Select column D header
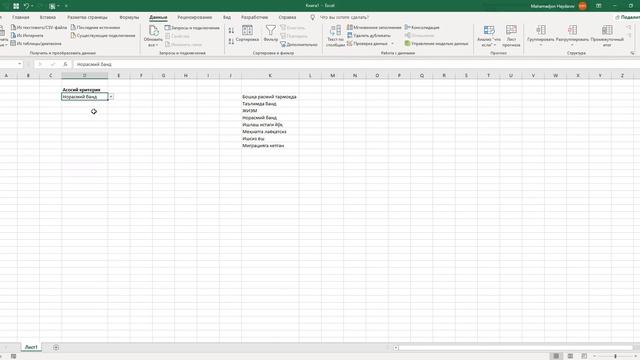 click(x=84, y=76)
